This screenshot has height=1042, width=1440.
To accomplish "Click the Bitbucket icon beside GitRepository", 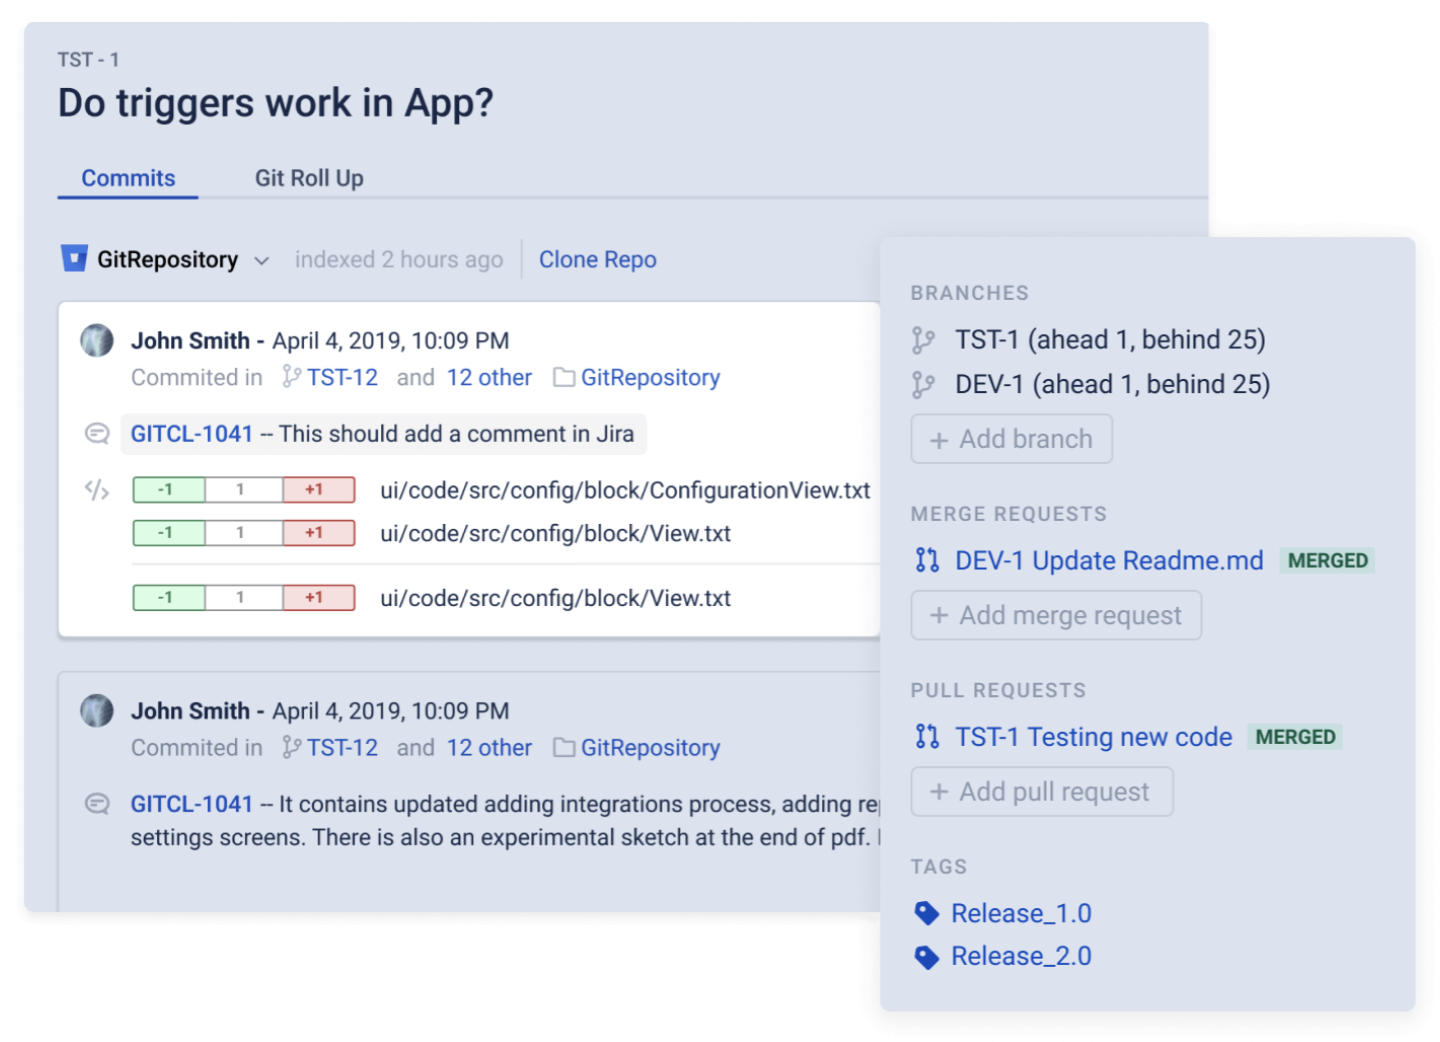I will pos(74,259).
